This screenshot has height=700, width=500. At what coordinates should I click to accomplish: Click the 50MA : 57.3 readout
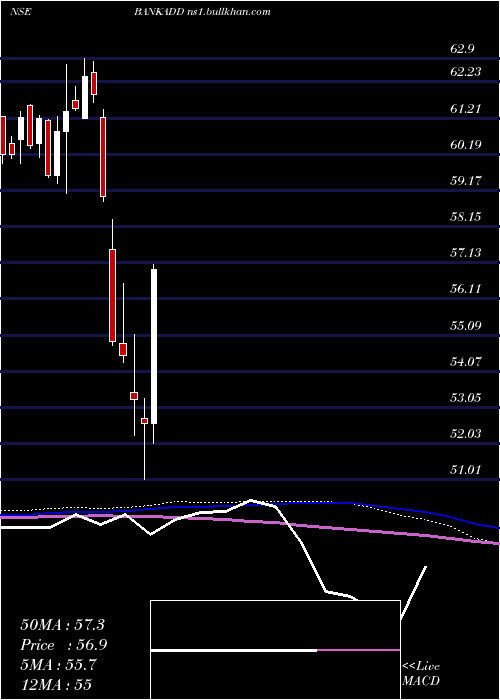pos(62,625)
